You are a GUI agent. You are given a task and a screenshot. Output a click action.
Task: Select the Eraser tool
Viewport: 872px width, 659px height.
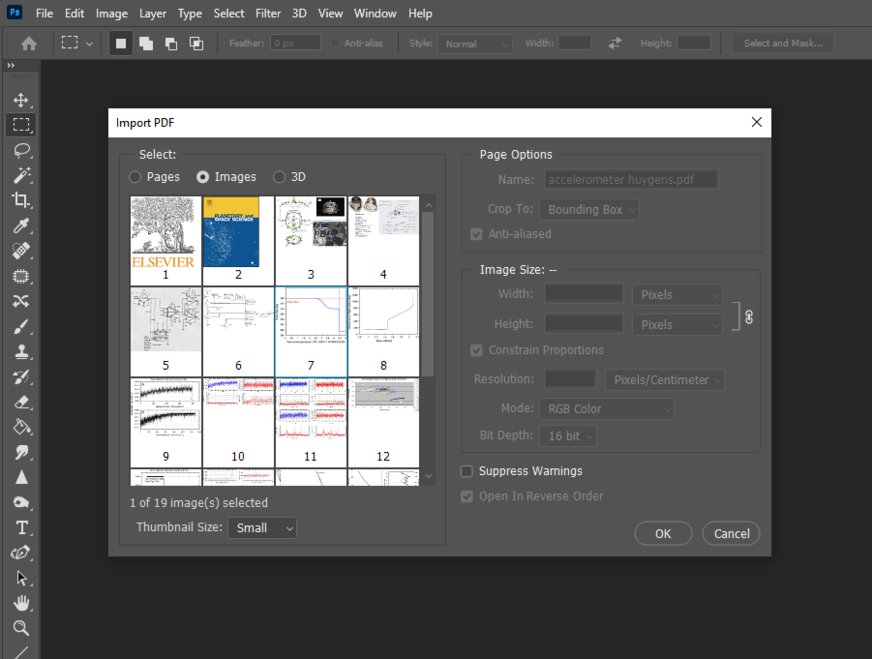coord(21,402)
